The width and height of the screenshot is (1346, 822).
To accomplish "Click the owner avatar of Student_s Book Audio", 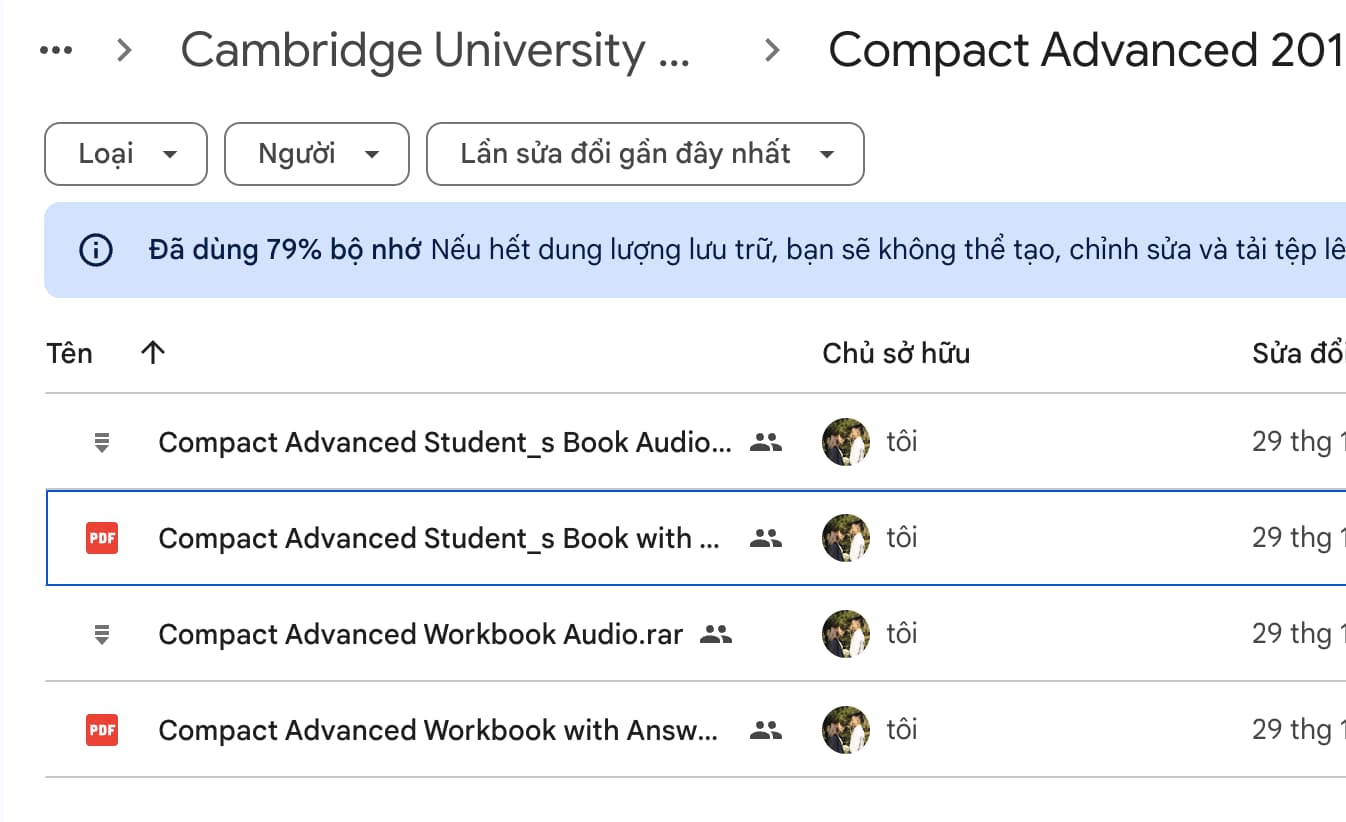I will coord(845,442).
